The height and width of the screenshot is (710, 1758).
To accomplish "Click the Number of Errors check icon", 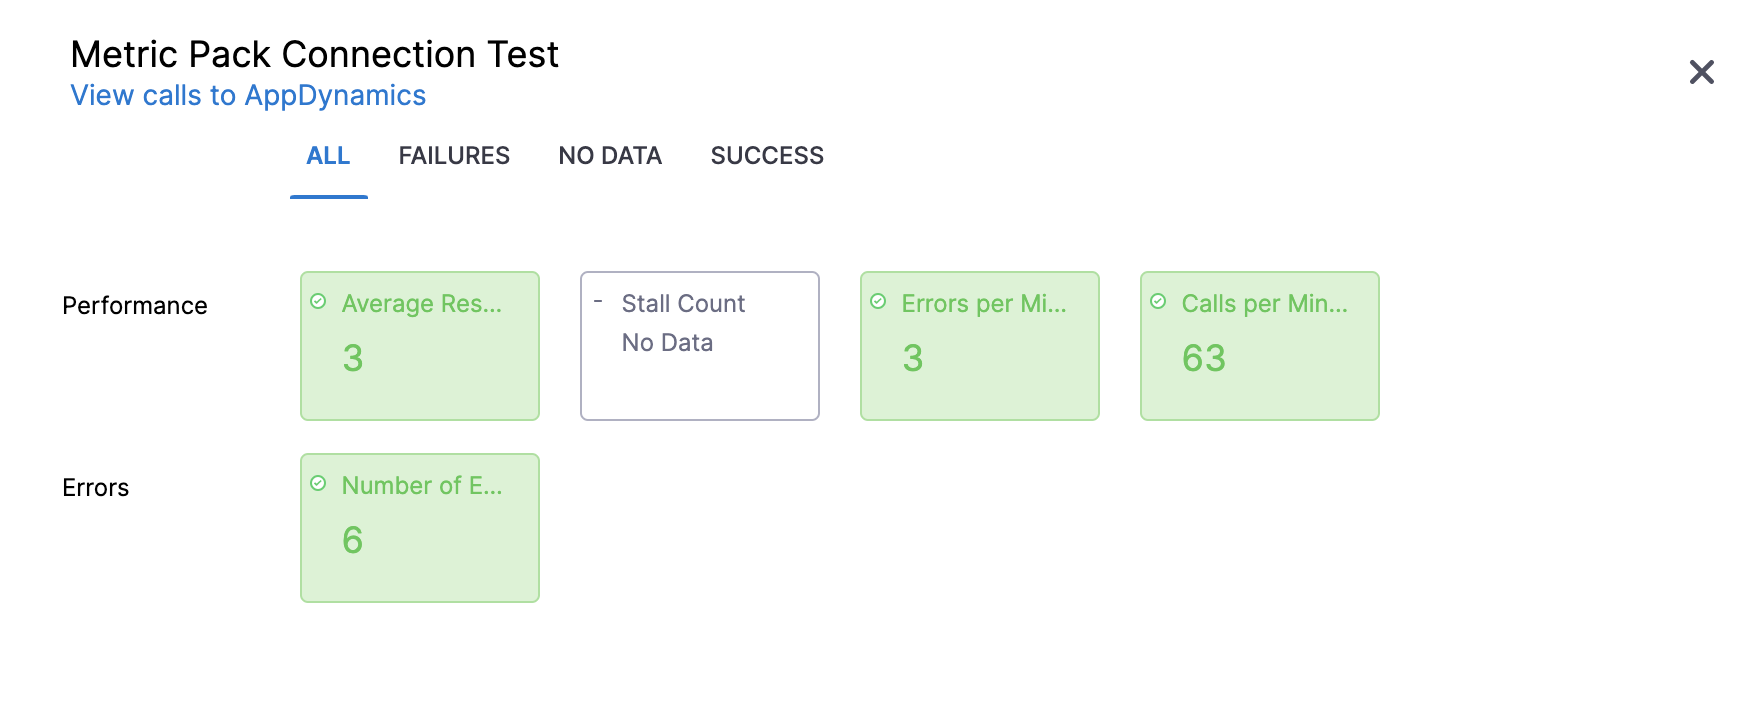I will 318,483.
